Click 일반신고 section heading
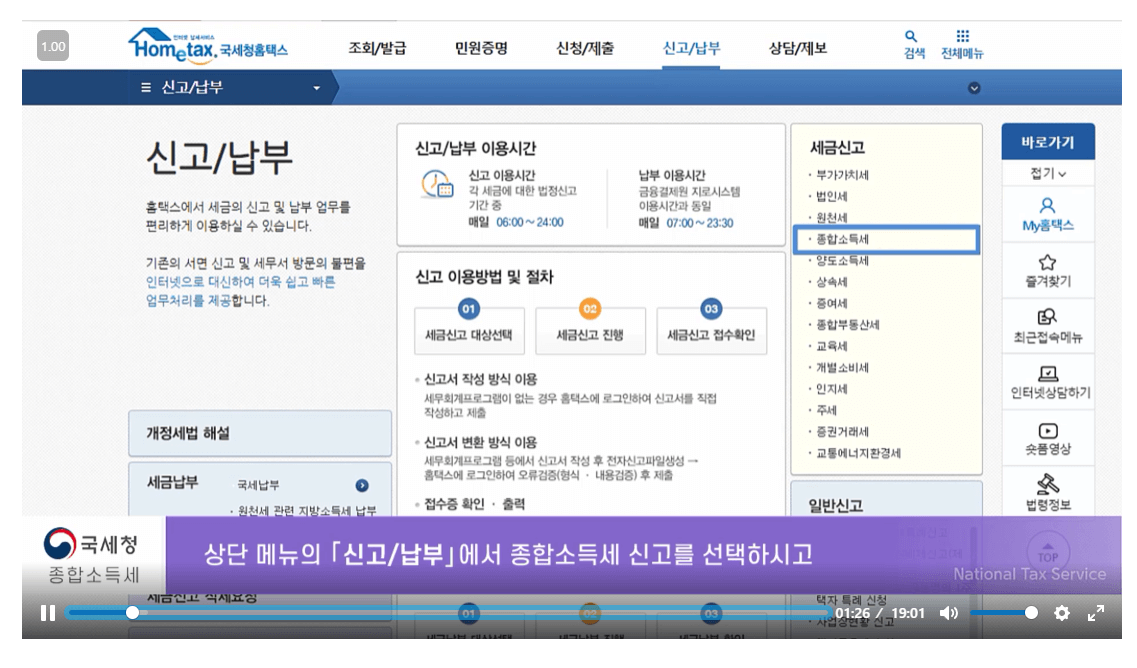The image size is (1137, 668). pyautogui.click(x=835, y=506)
